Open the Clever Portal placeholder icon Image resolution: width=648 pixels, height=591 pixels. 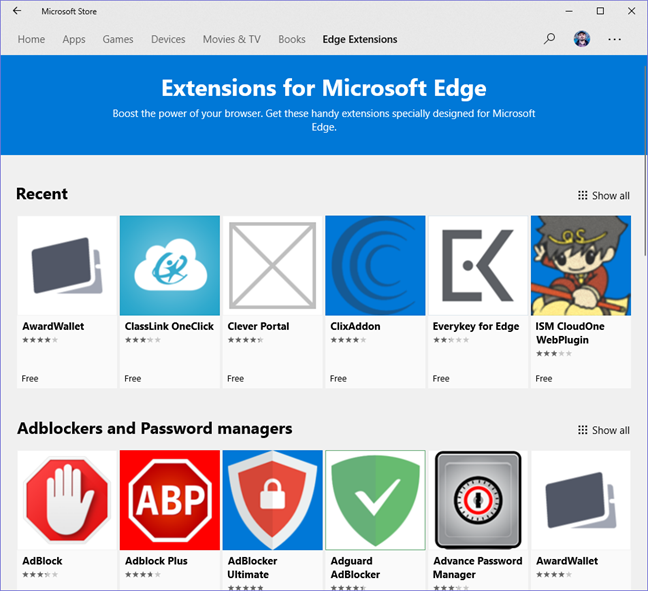[272, 265]
